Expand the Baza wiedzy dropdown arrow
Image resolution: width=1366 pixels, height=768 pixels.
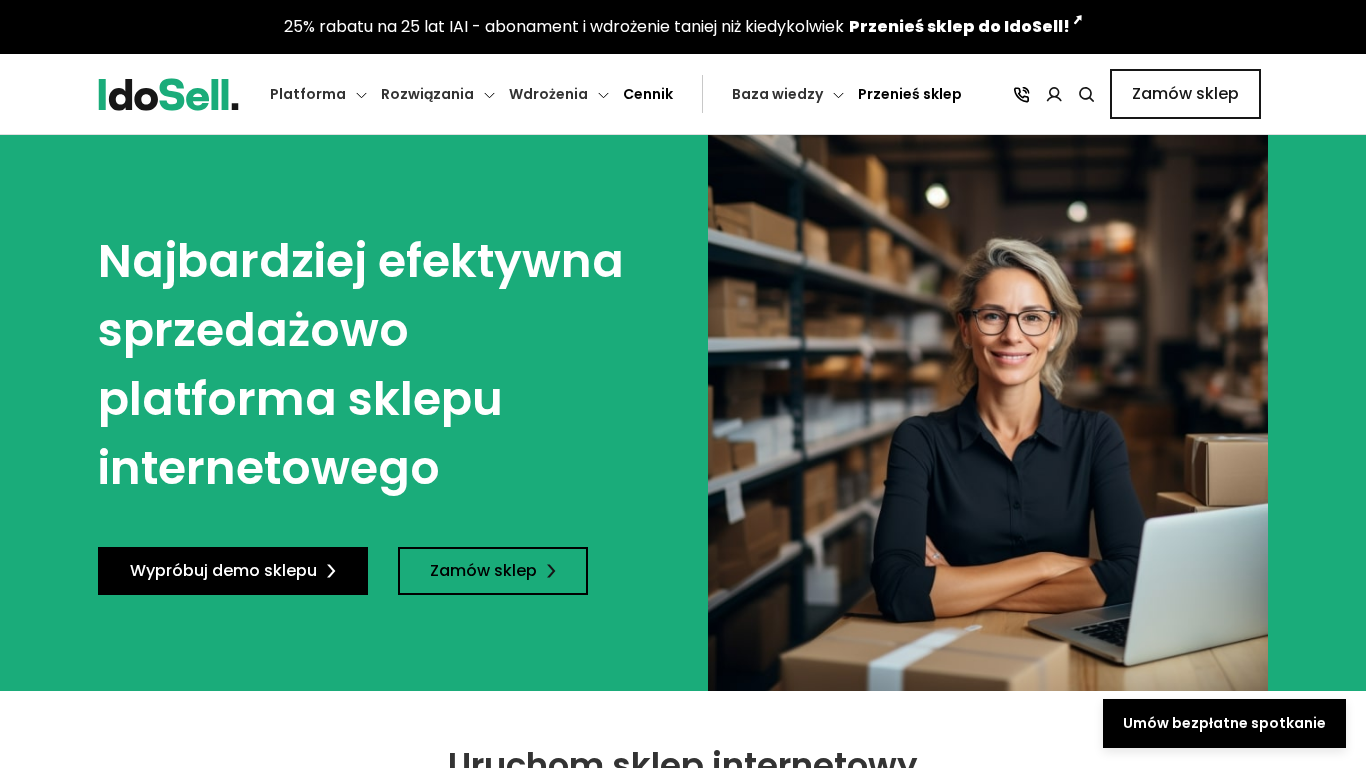tap(838, 95)
